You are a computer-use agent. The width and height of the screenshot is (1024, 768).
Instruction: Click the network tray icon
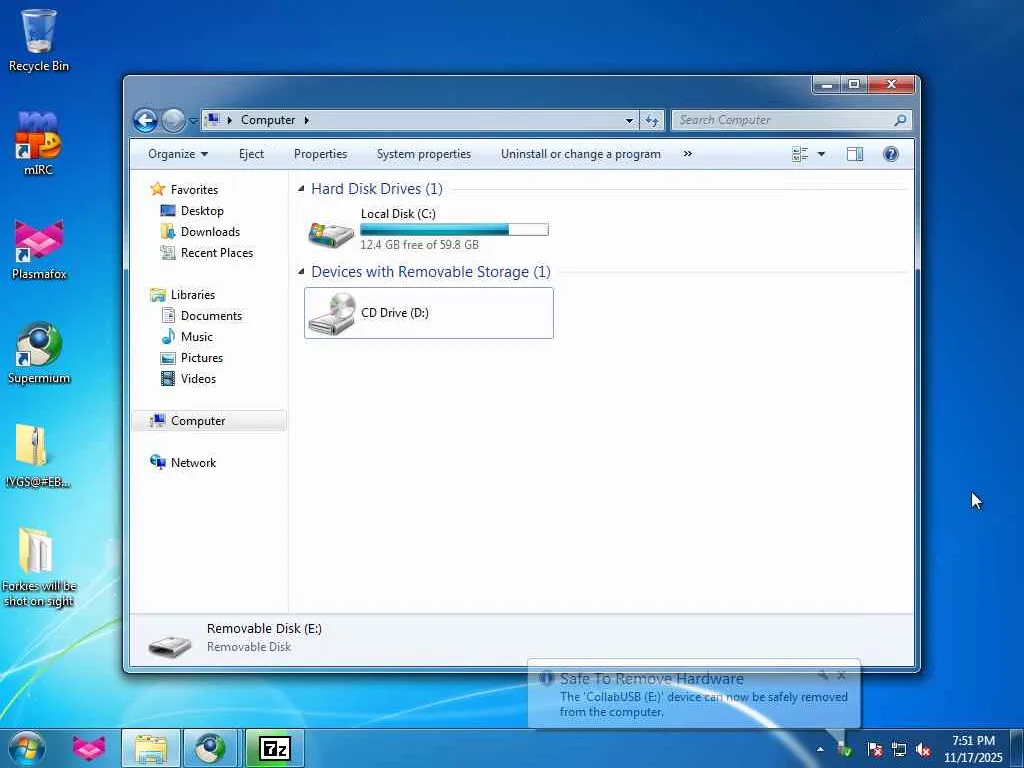tap(899, 750)
